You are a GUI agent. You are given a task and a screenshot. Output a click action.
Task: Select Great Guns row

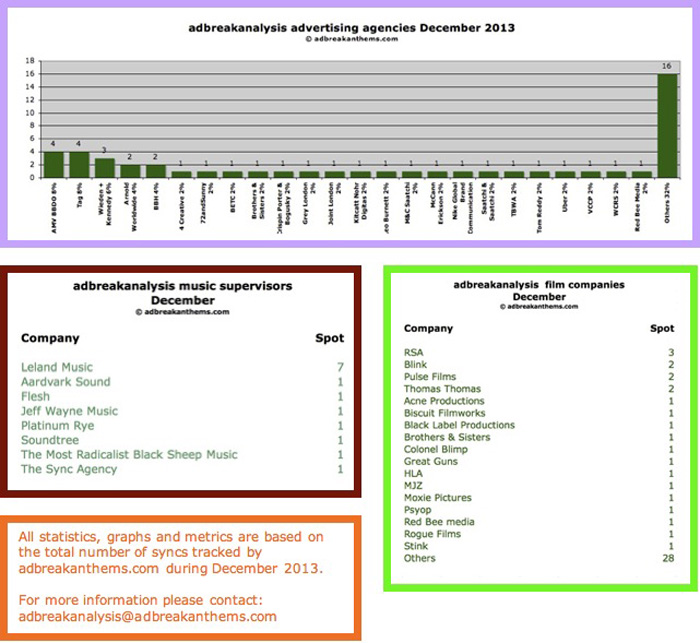pos(539,461)
